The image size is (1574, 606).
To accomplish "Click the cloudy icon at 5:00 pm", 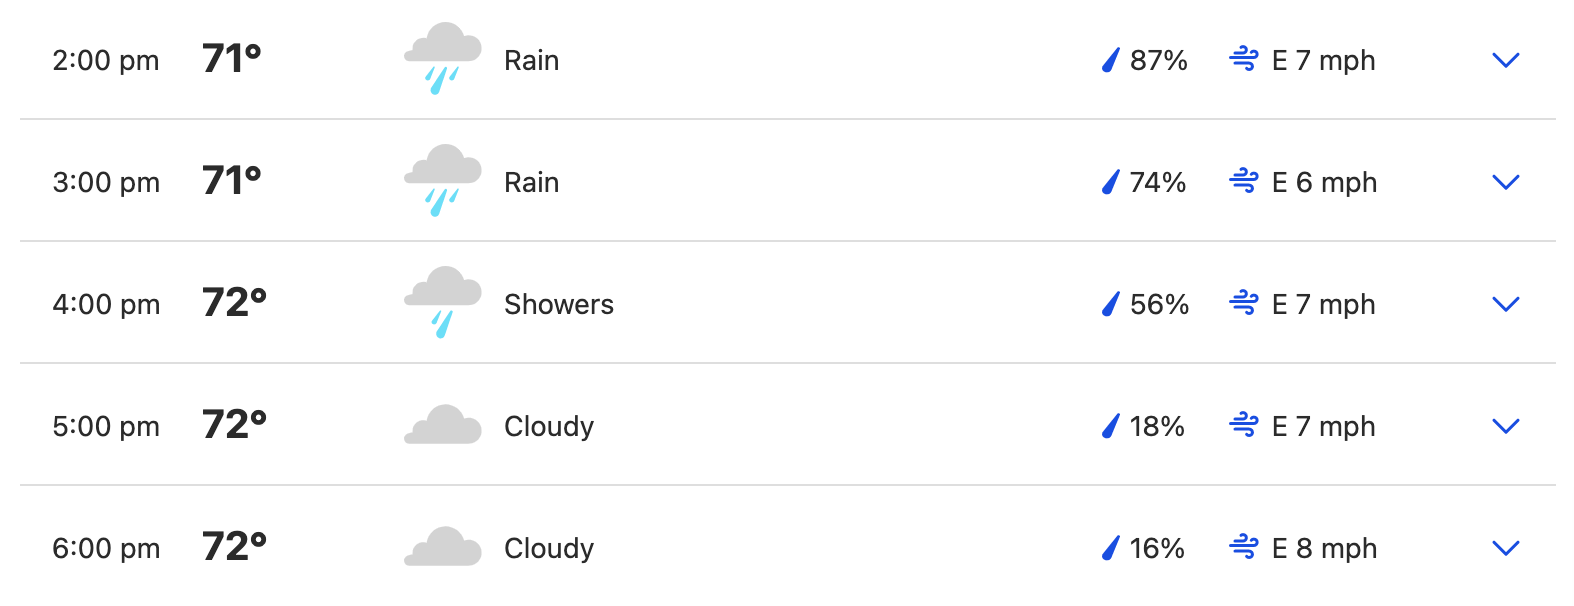I will click(443, 425).
